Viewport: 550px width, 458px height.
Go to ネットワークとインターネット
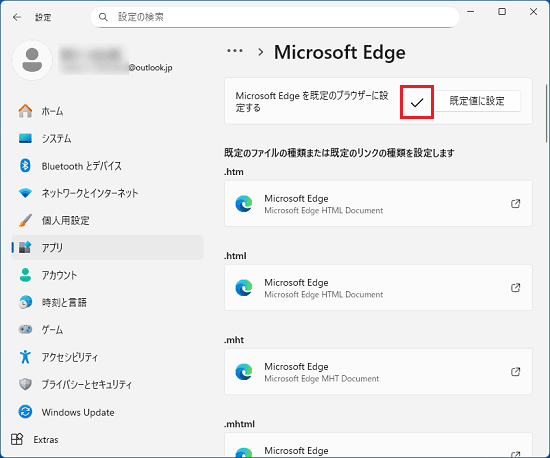pyautogui.click(x=90, y=193)
